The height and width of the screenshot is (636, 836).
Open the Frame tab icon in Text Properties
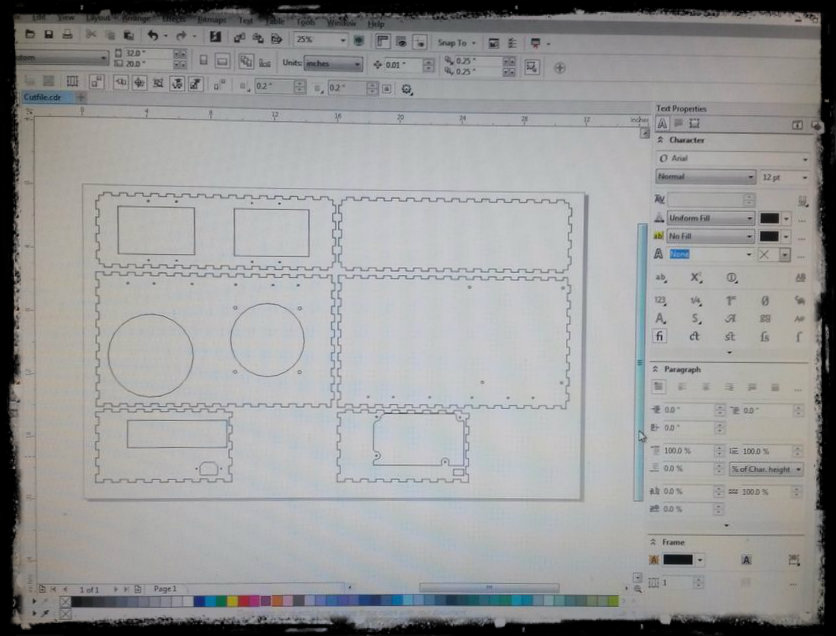pyautogui.click(x=694, y=124)
